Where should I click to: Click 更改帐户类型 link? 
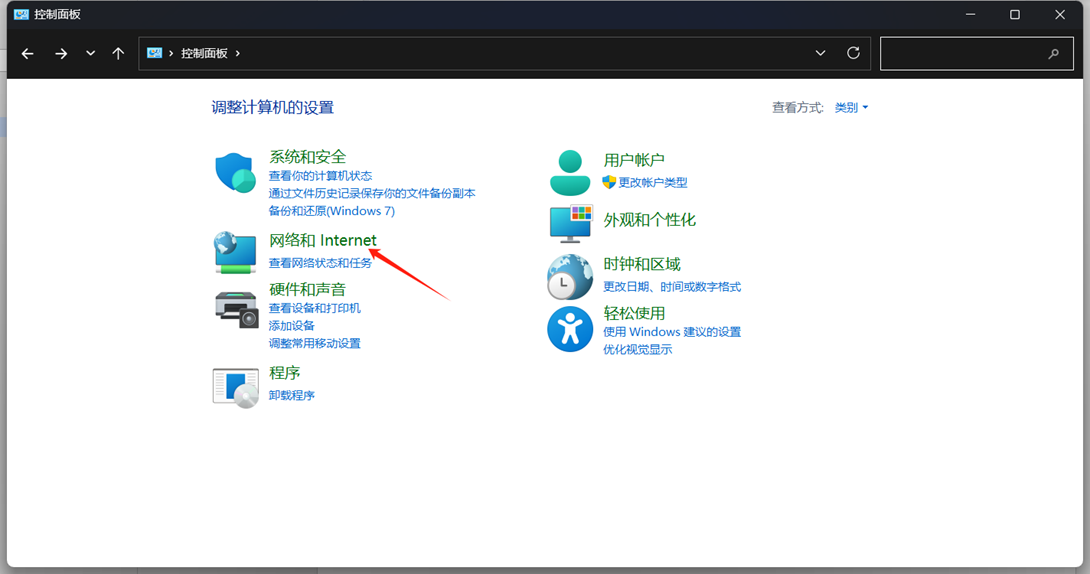[652, 183]
